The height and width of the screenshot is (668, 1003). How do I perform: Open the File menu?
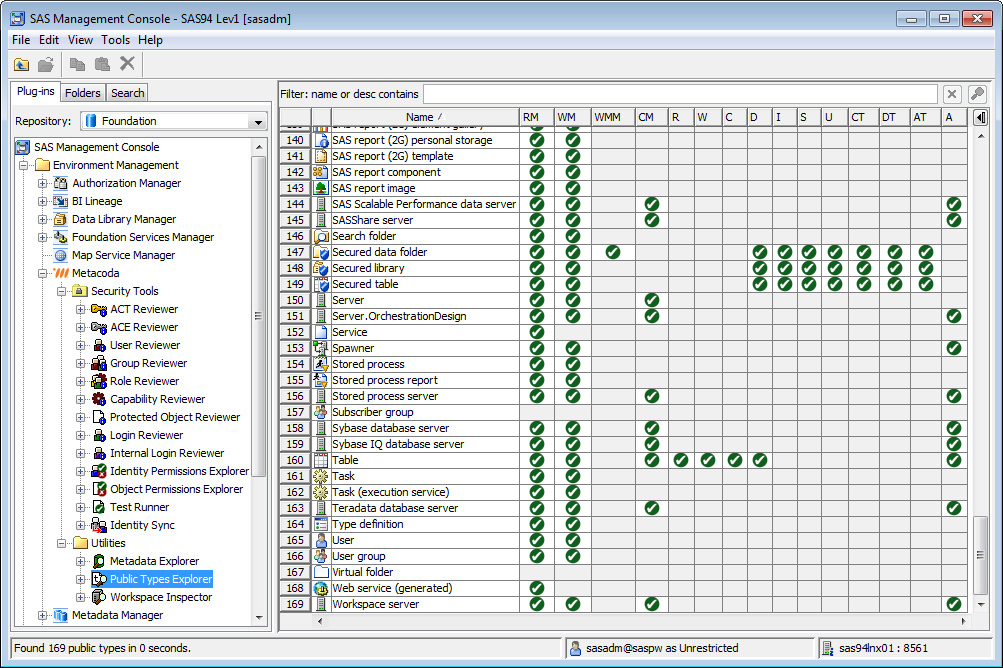tap(21, 40)
